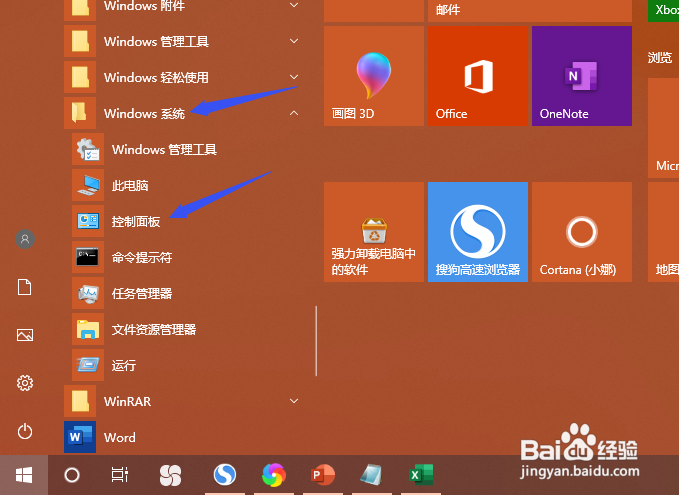679x495 pixels.
Task: Launch Sogou browser tile (搜狗高速浏览器)
Action: 478,232
